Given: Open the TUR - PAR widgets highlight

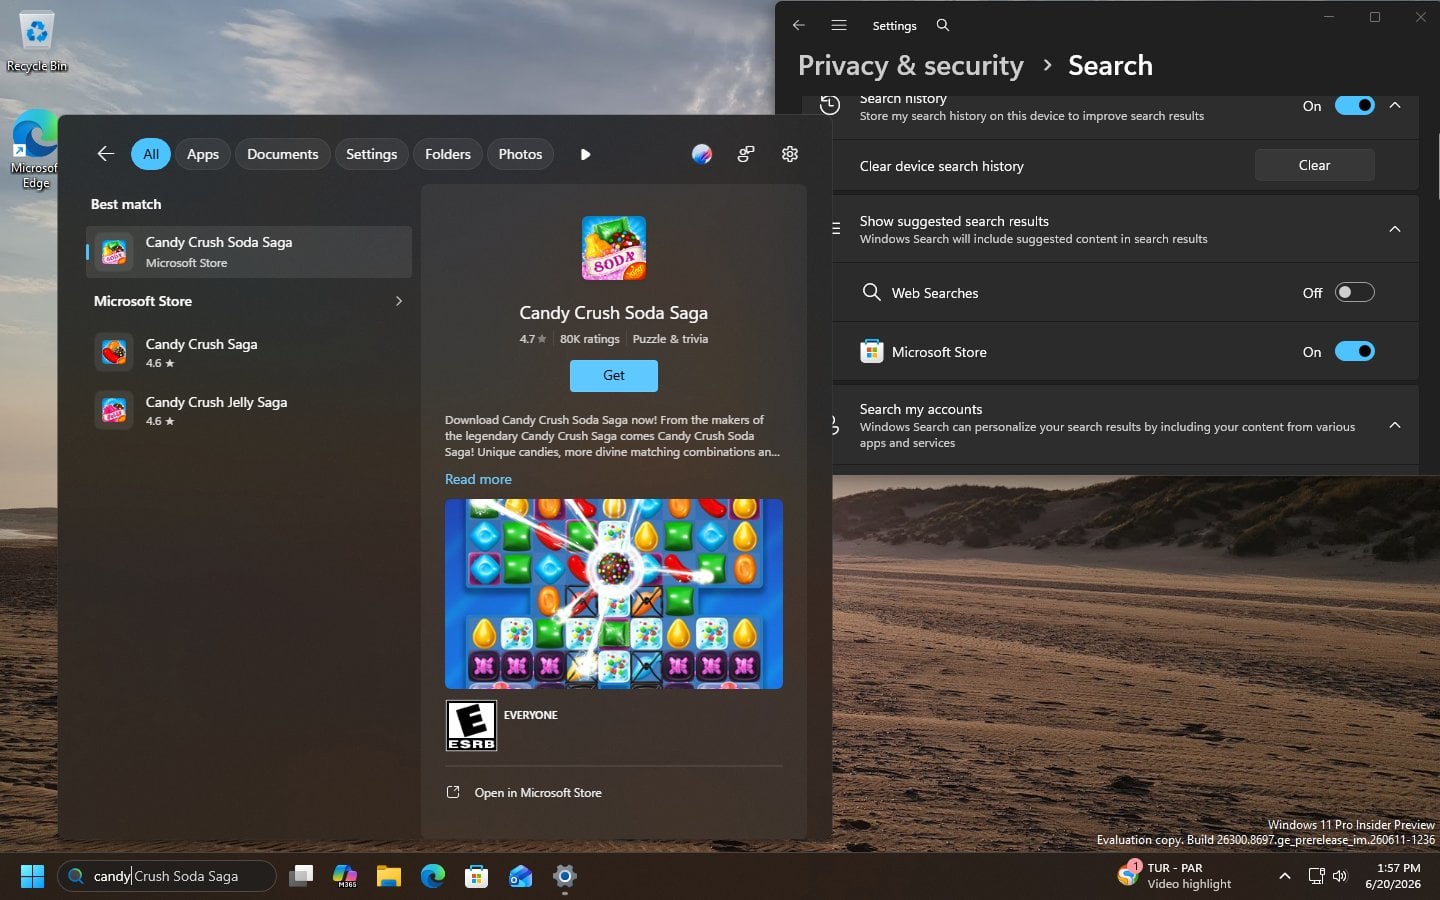Looking at the screenshot, I should click(1177, 876).
